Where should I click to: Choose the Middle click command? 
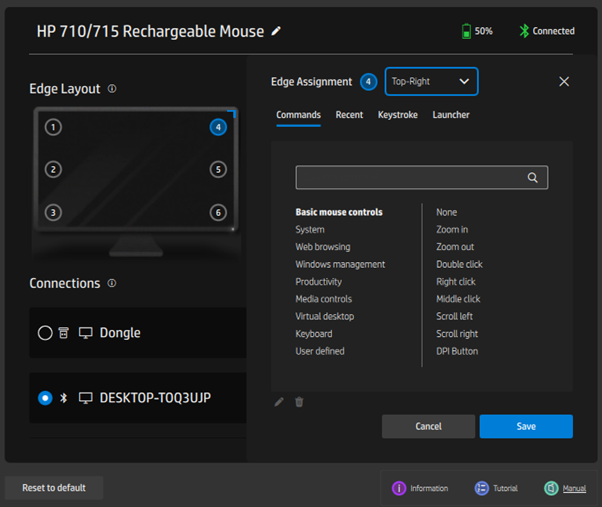pos(458,299)
